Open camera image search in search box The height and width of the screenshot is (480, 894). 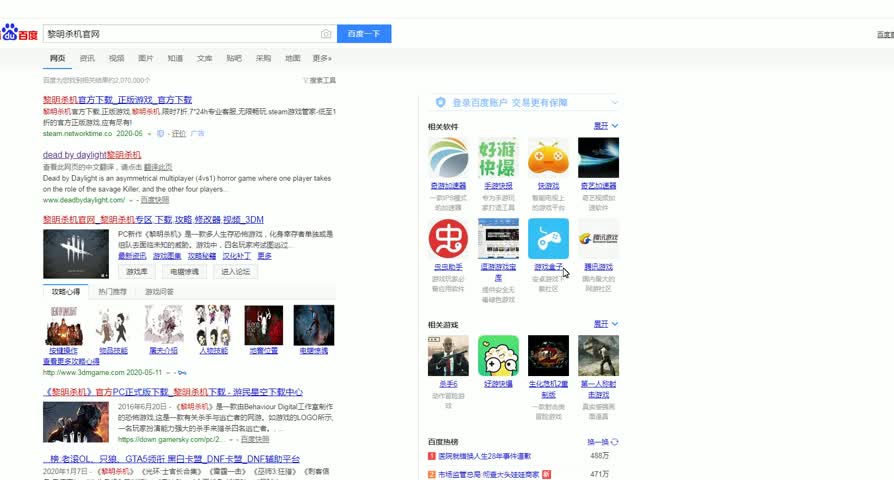326,34
